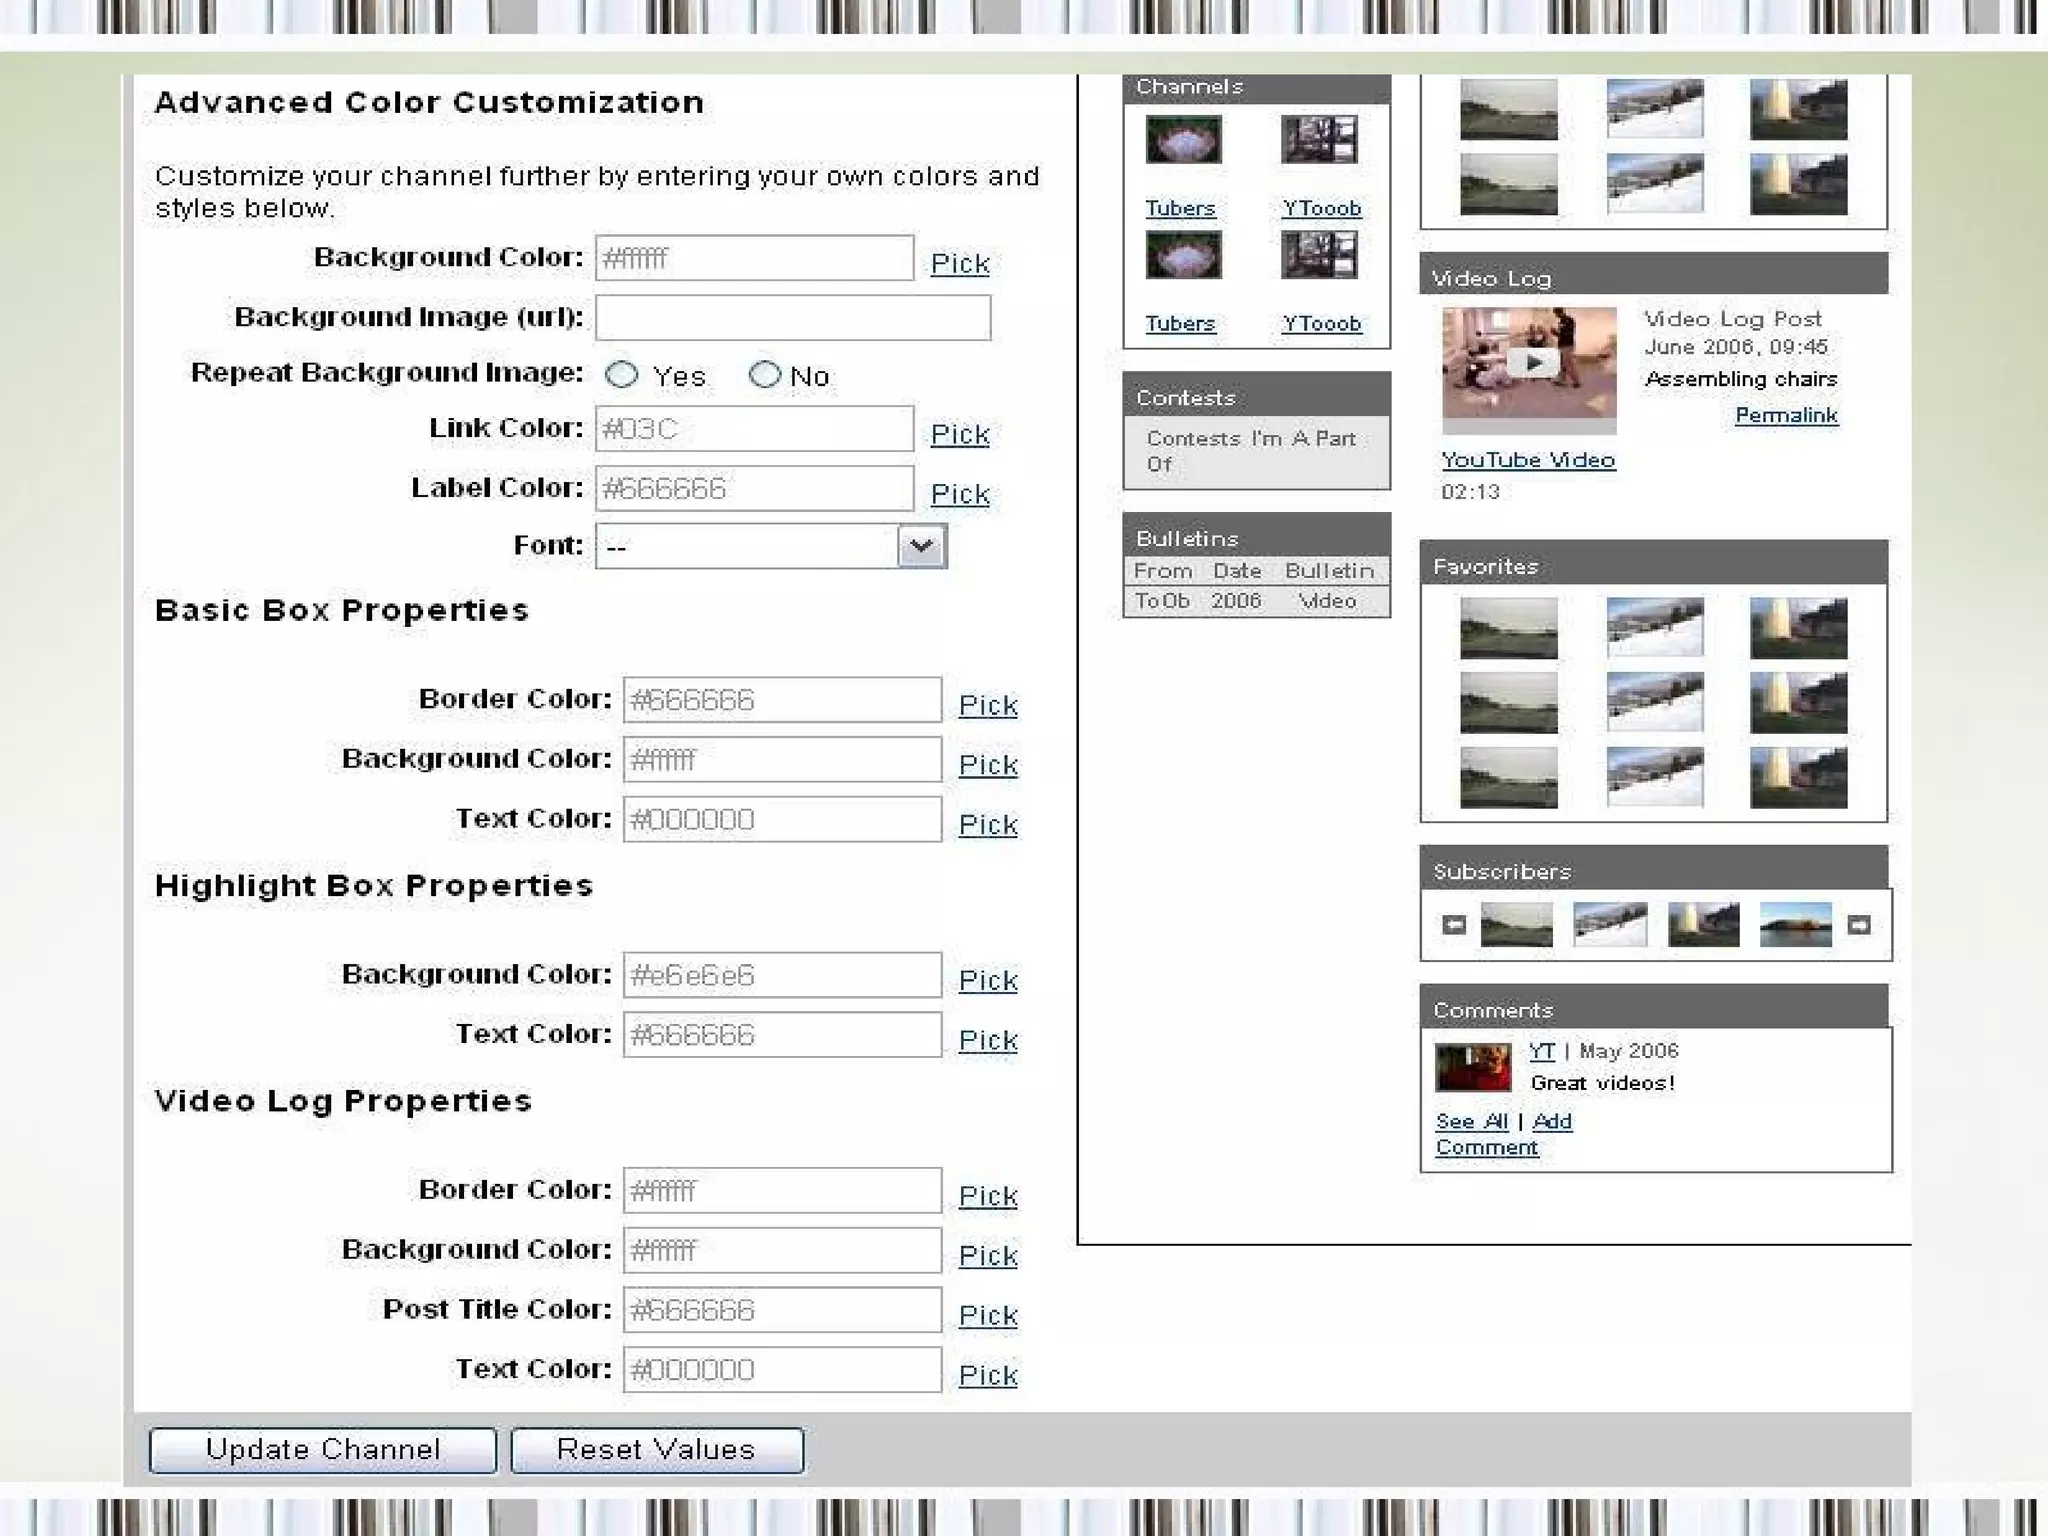Click into Background Image url field
This screenshot has height=1536, width=2048.
click(792, 318)
